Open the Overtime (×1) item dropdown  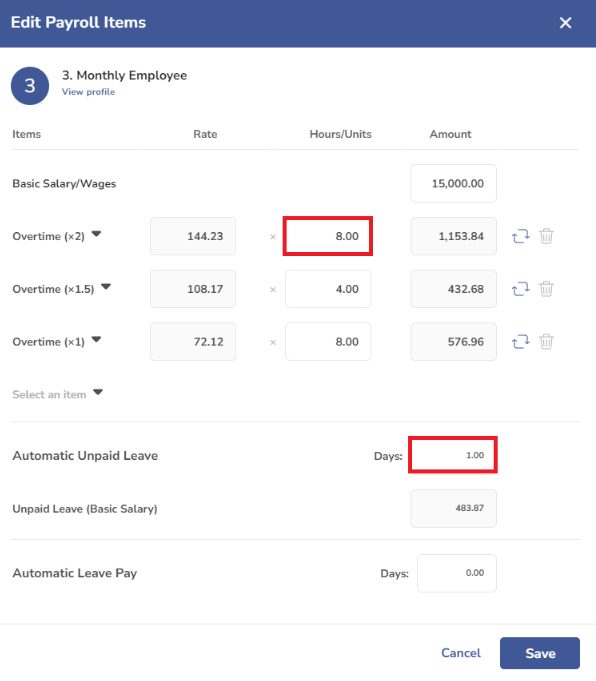pos(96,340)
